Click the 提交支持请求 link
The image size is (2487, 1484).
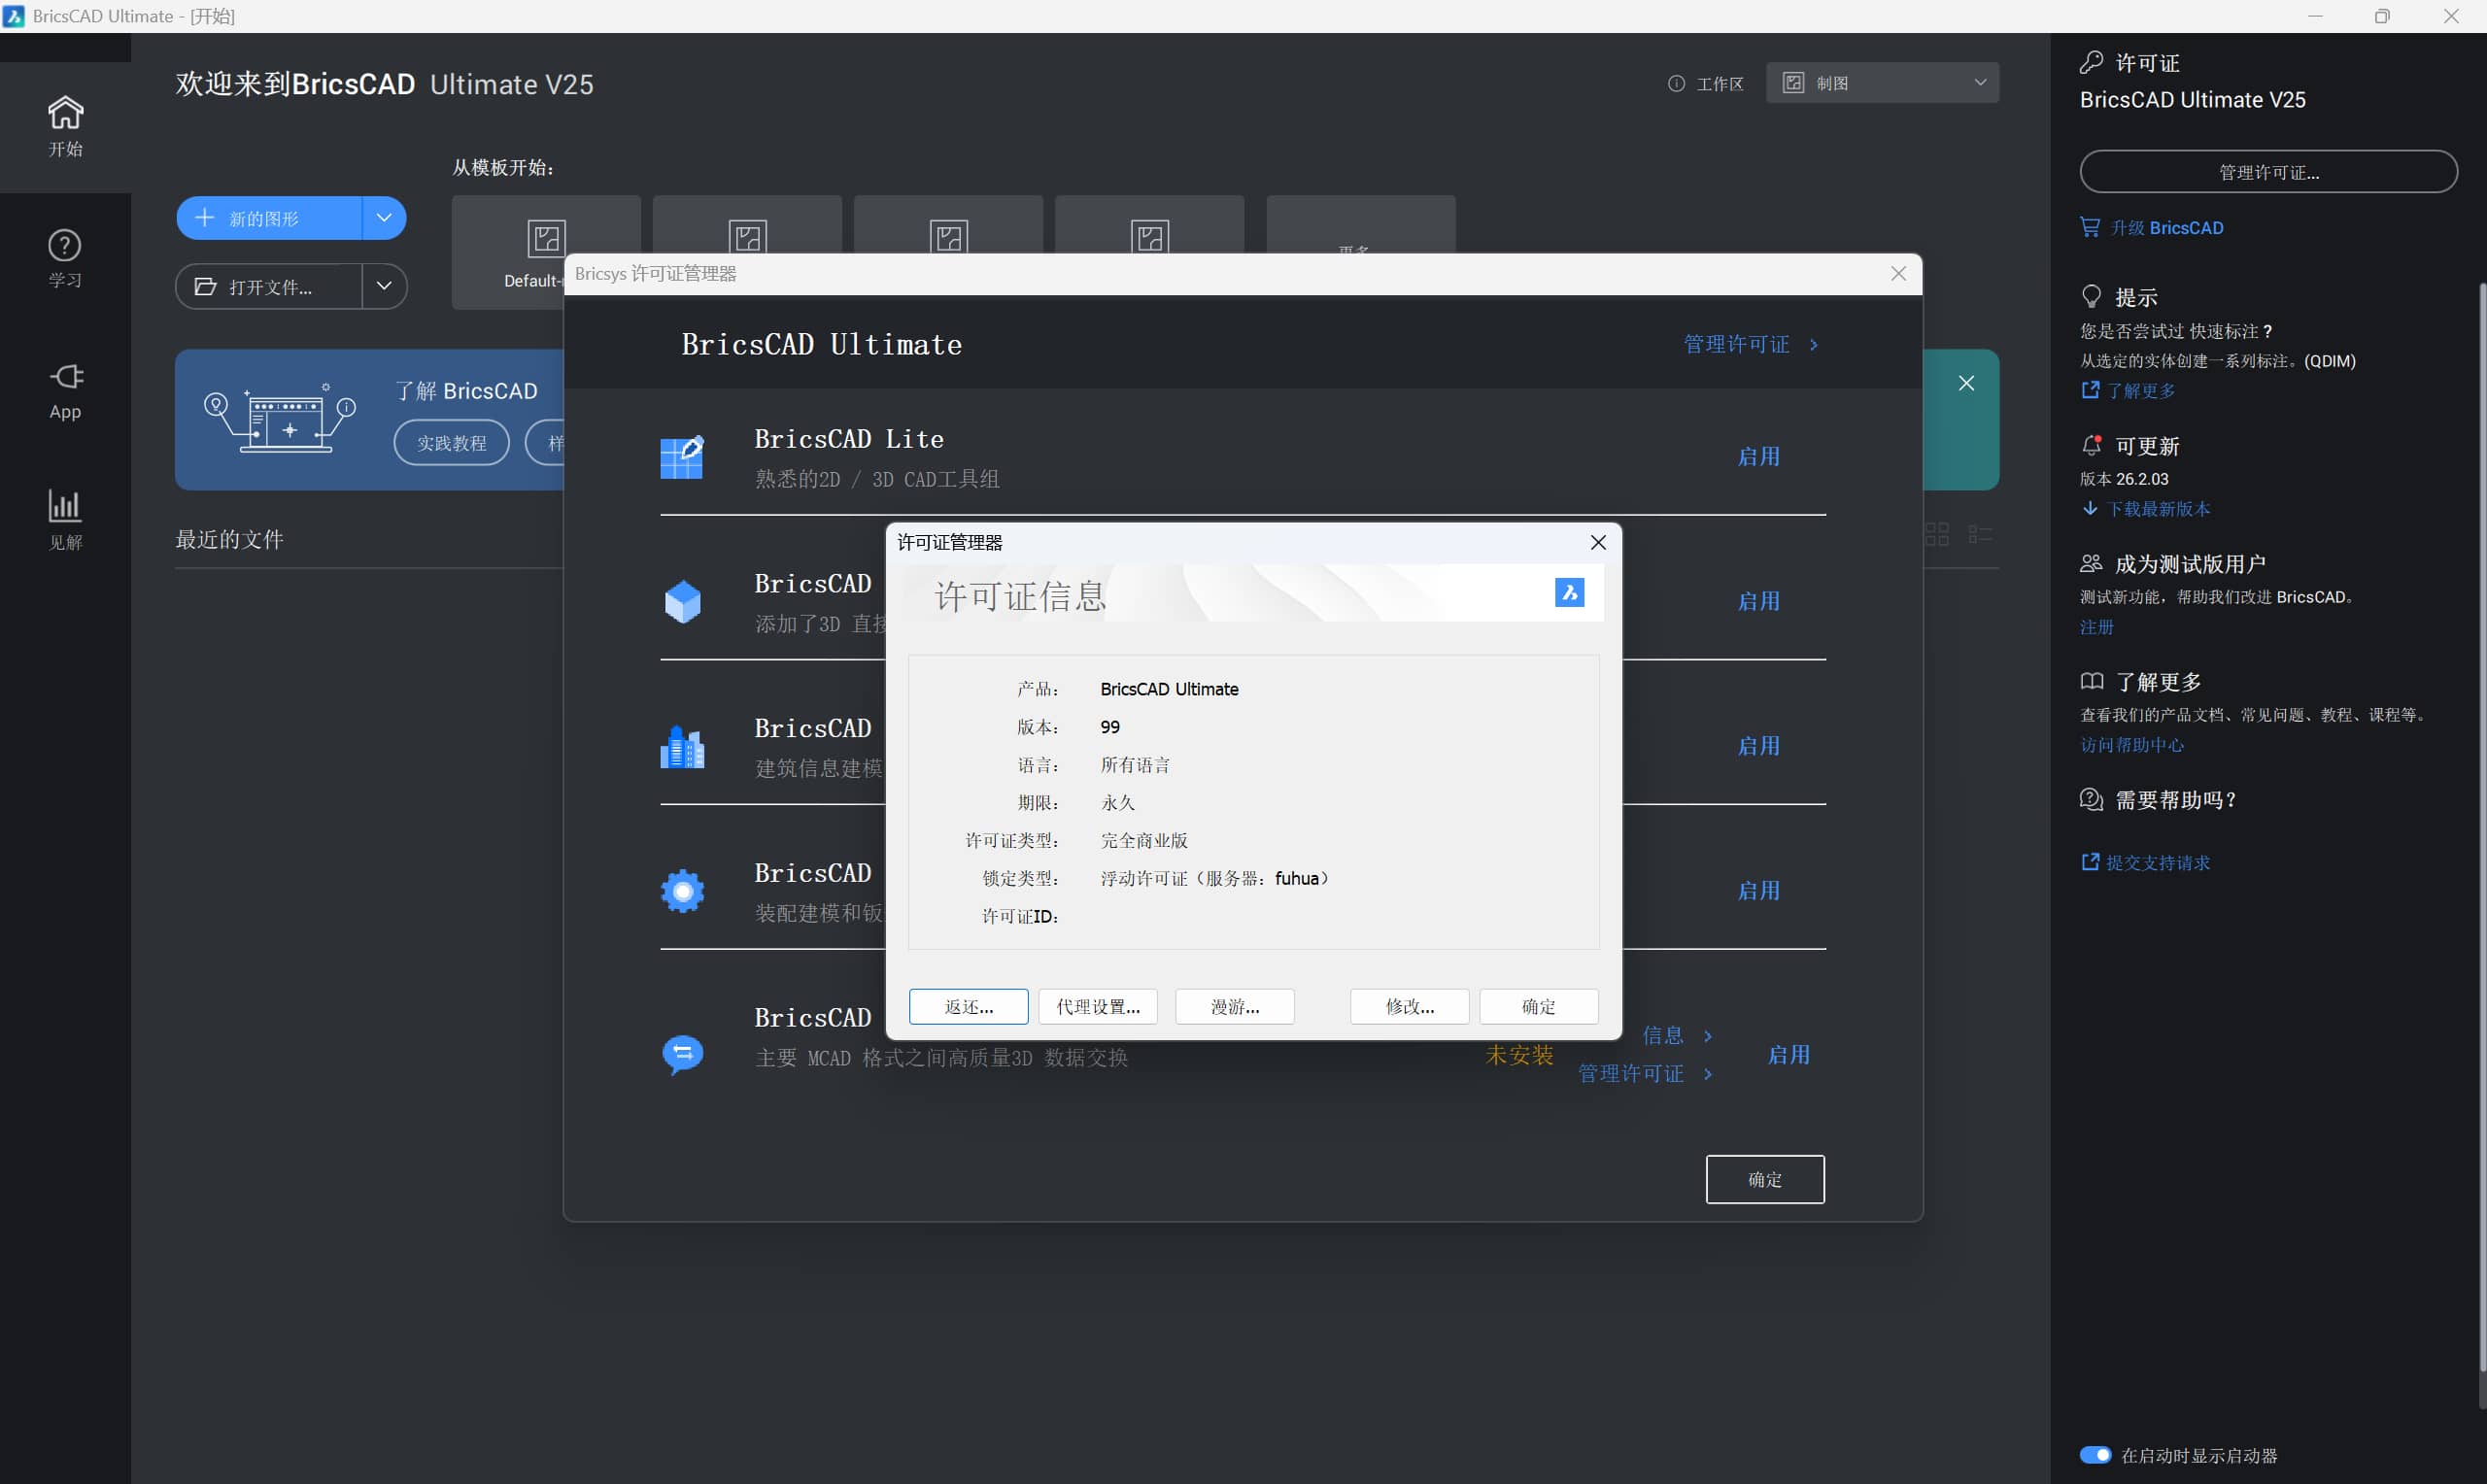[2158, 863]
